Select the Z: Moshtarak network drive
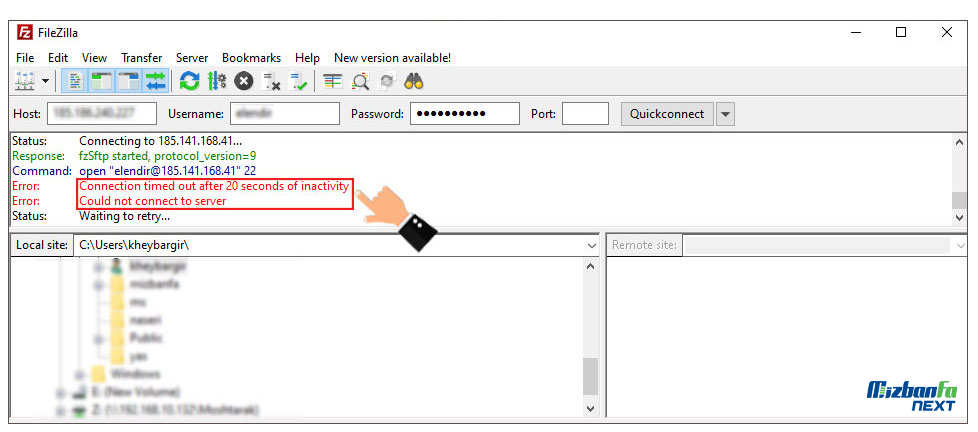The width and height of the screenshot is (978, 432). click(174, 410)
